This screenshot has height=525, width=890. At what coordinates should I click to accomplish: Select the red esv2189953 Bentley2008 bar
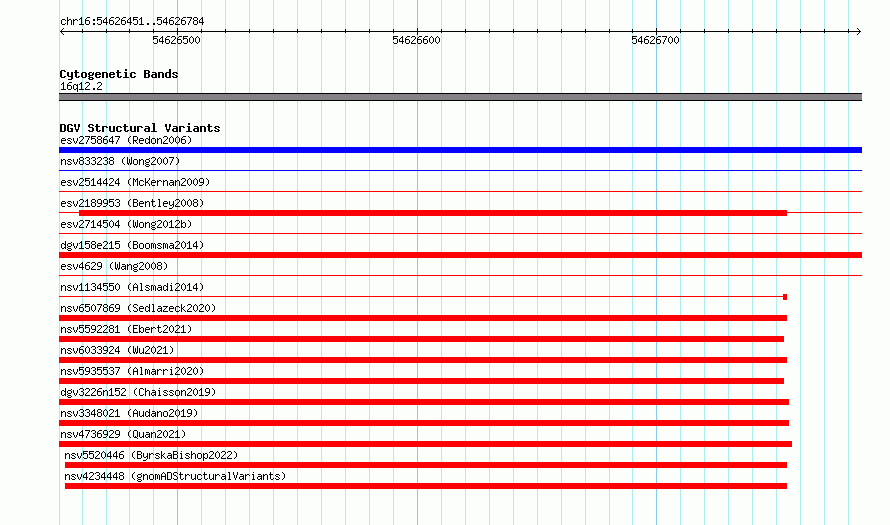point(433,213)
